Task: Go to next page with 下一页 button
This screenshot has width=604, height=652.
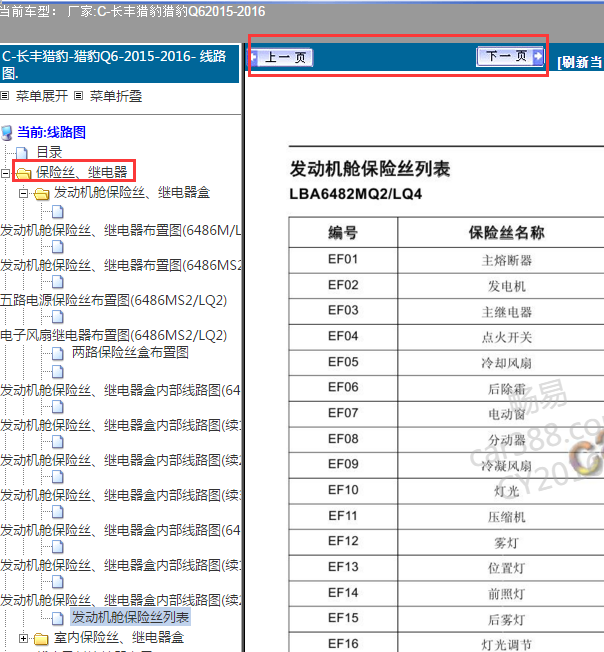Action: [x=510, y=56]
